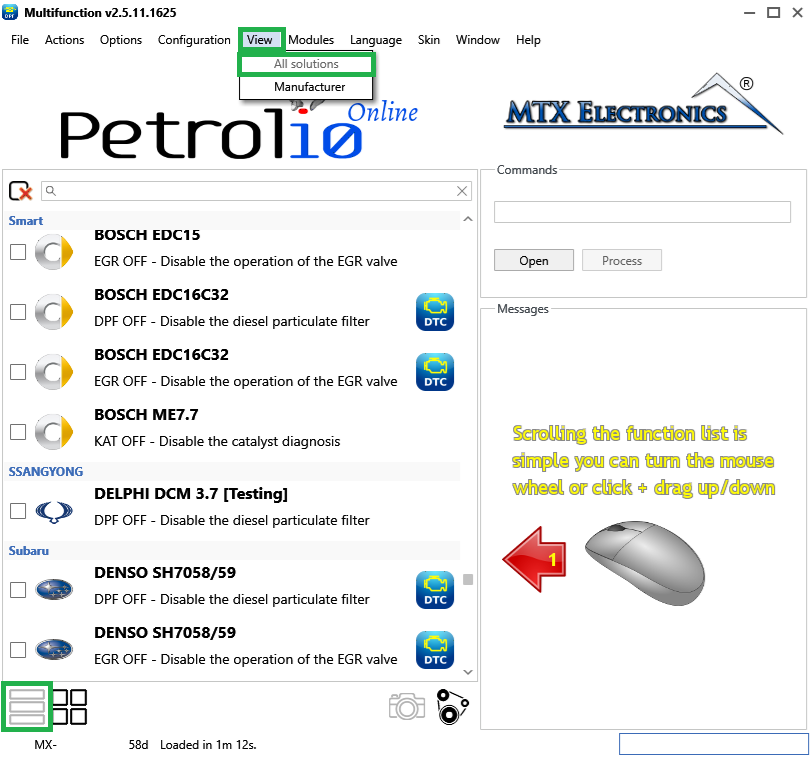Enable the DELPHI DCM 3.7 DPF OFF checkbox
811x758 pixels.
[x=18, y=511]
